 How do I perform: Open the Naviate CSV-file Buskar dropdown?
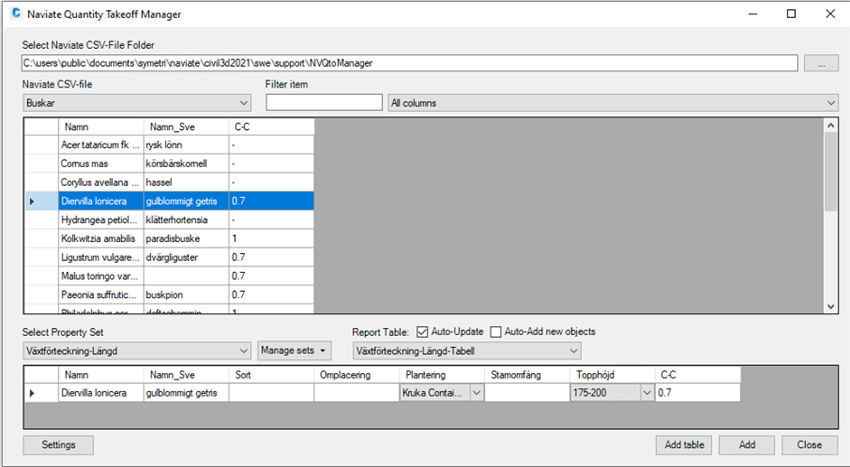tap(137, 103)
